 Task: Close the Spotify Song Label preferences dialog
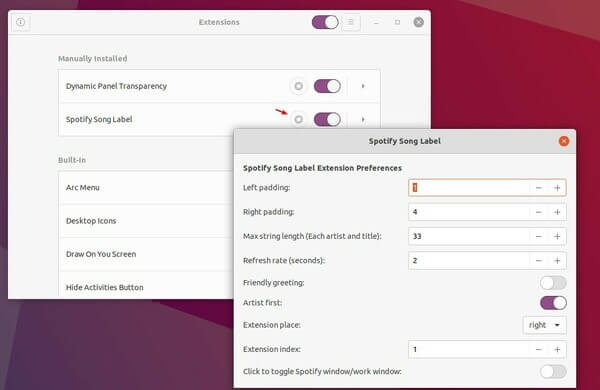[x=564, y=141]
